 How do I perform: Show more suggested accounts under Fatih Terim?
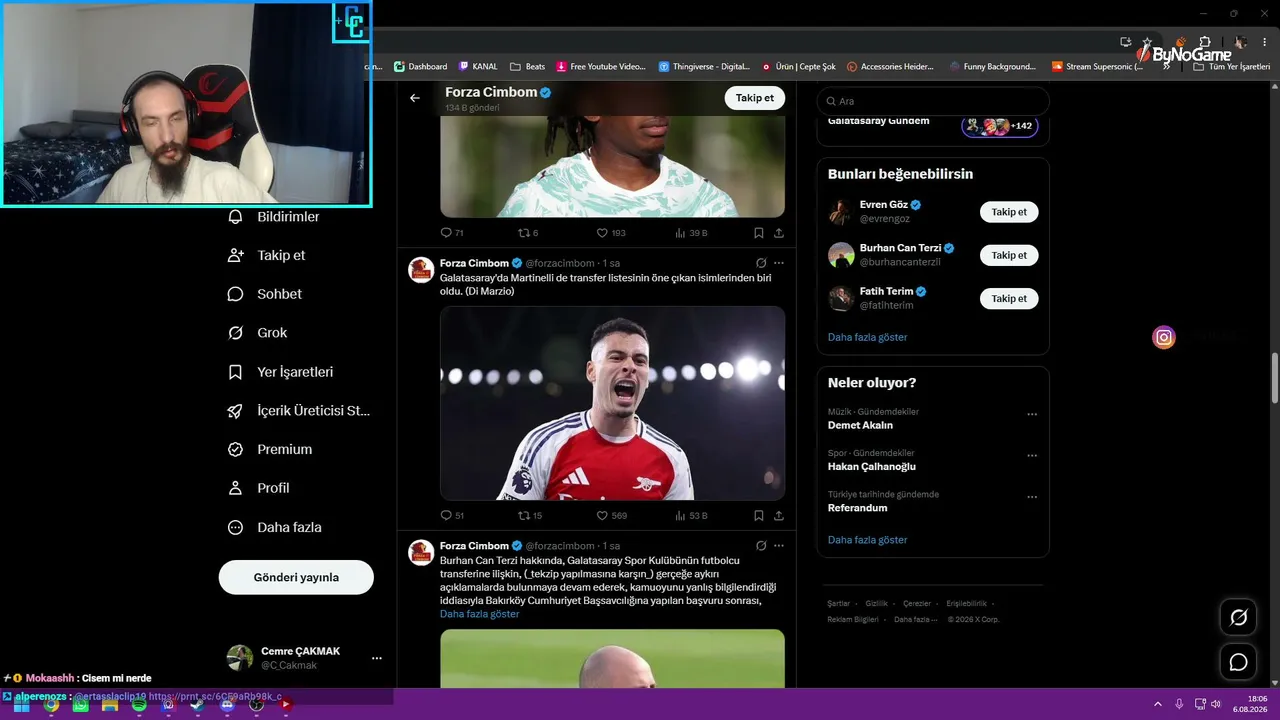pos(868,337)
